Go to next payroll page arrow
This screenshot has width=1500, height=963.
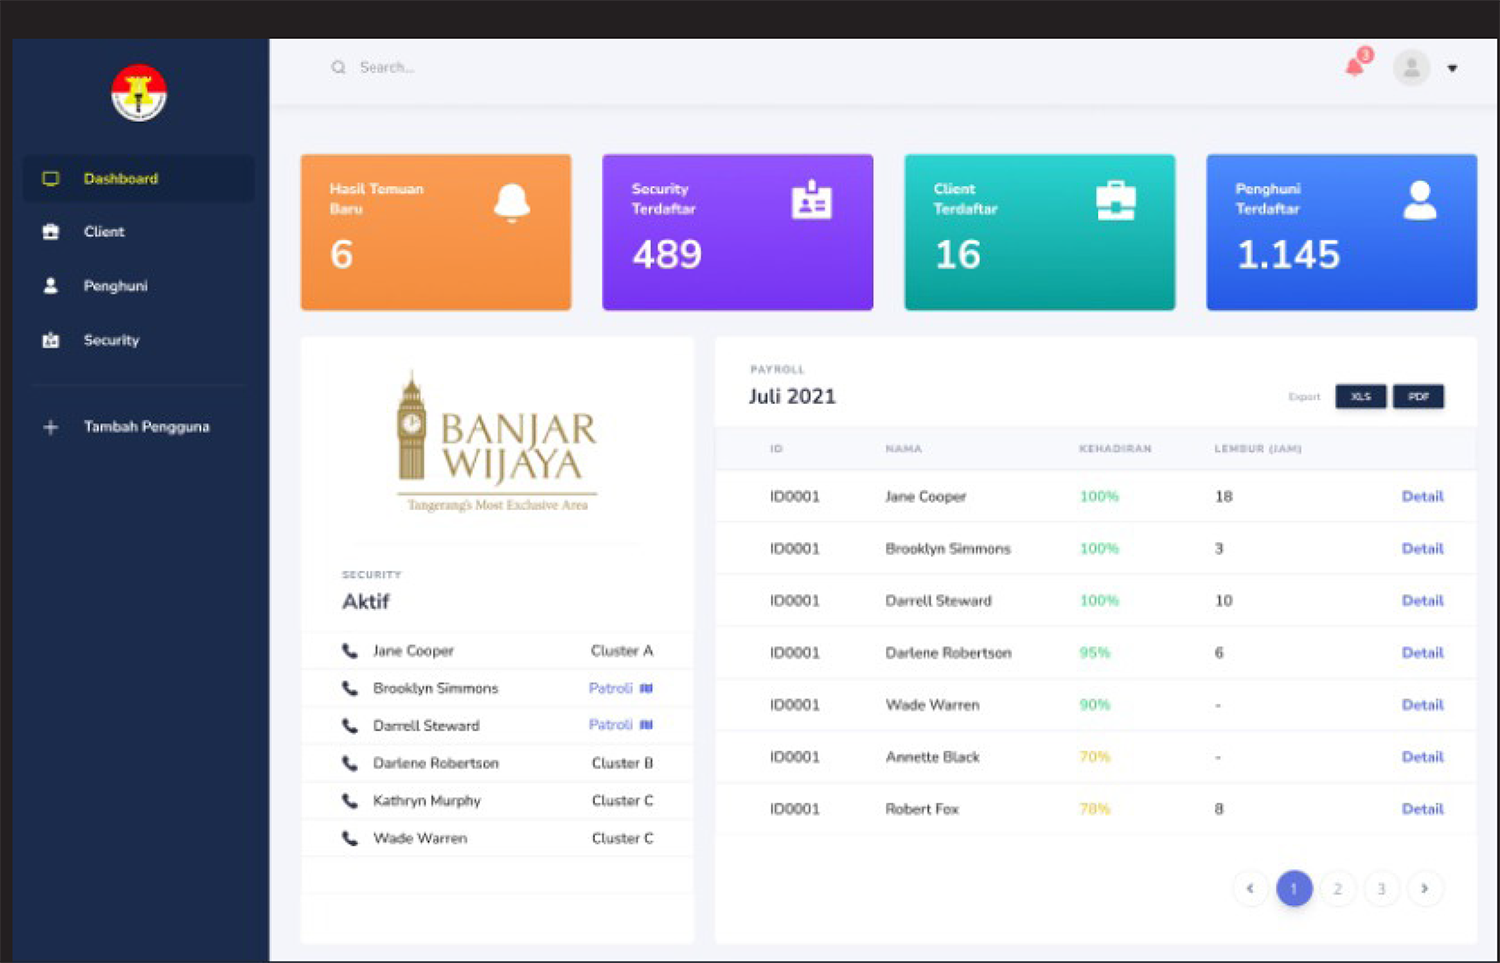[x=1425, y=888]
